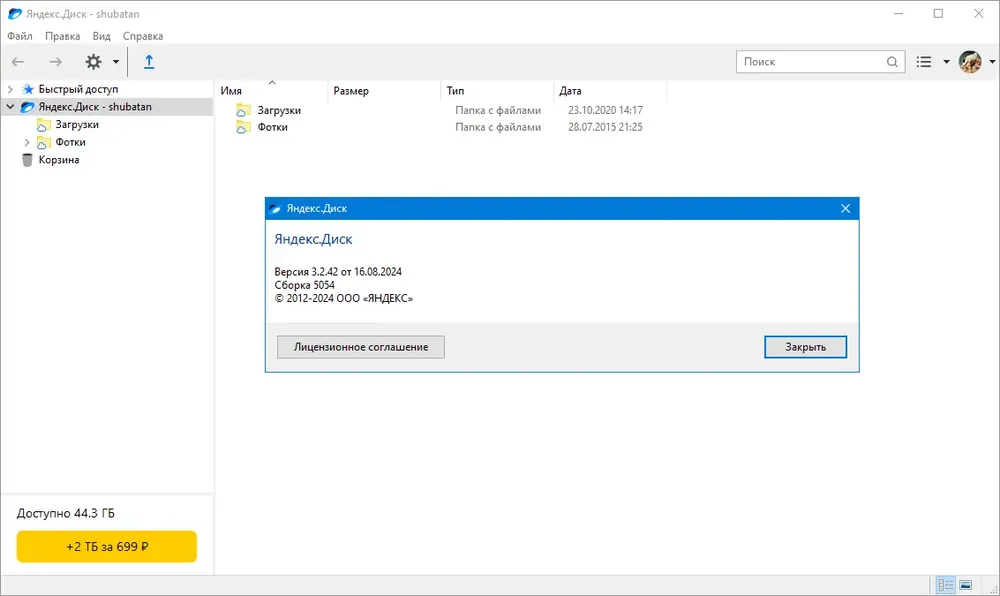The height and width of the screenshot is (596, 1000).
Task: Maximize the Яндекс.Диск main window
Action: 938,13
